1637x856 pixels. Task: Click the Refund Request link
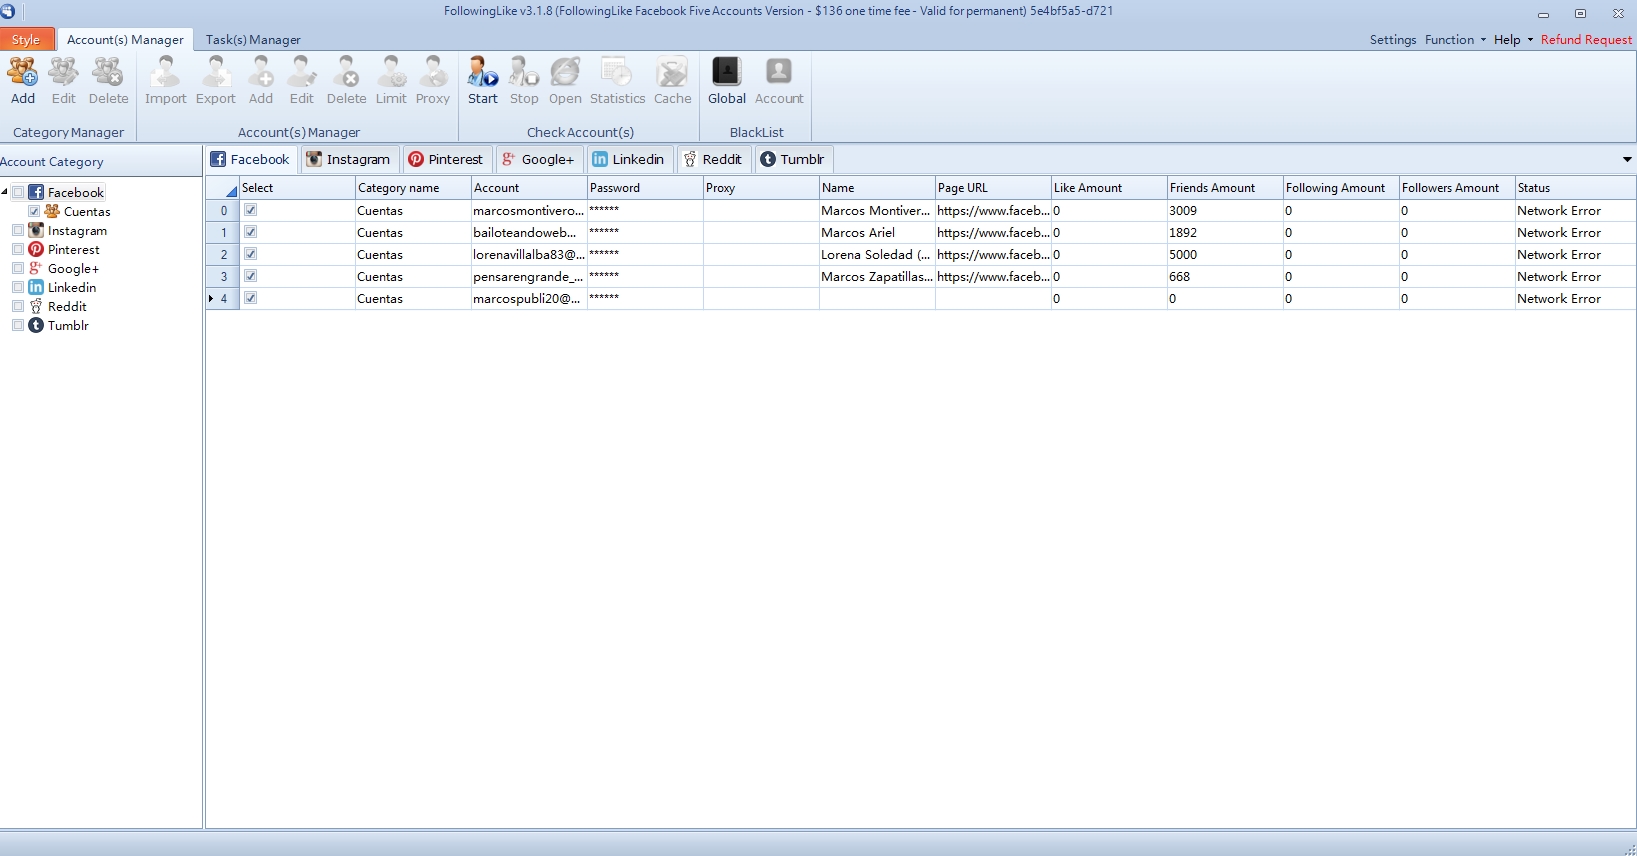click(x=1585, y=40)
